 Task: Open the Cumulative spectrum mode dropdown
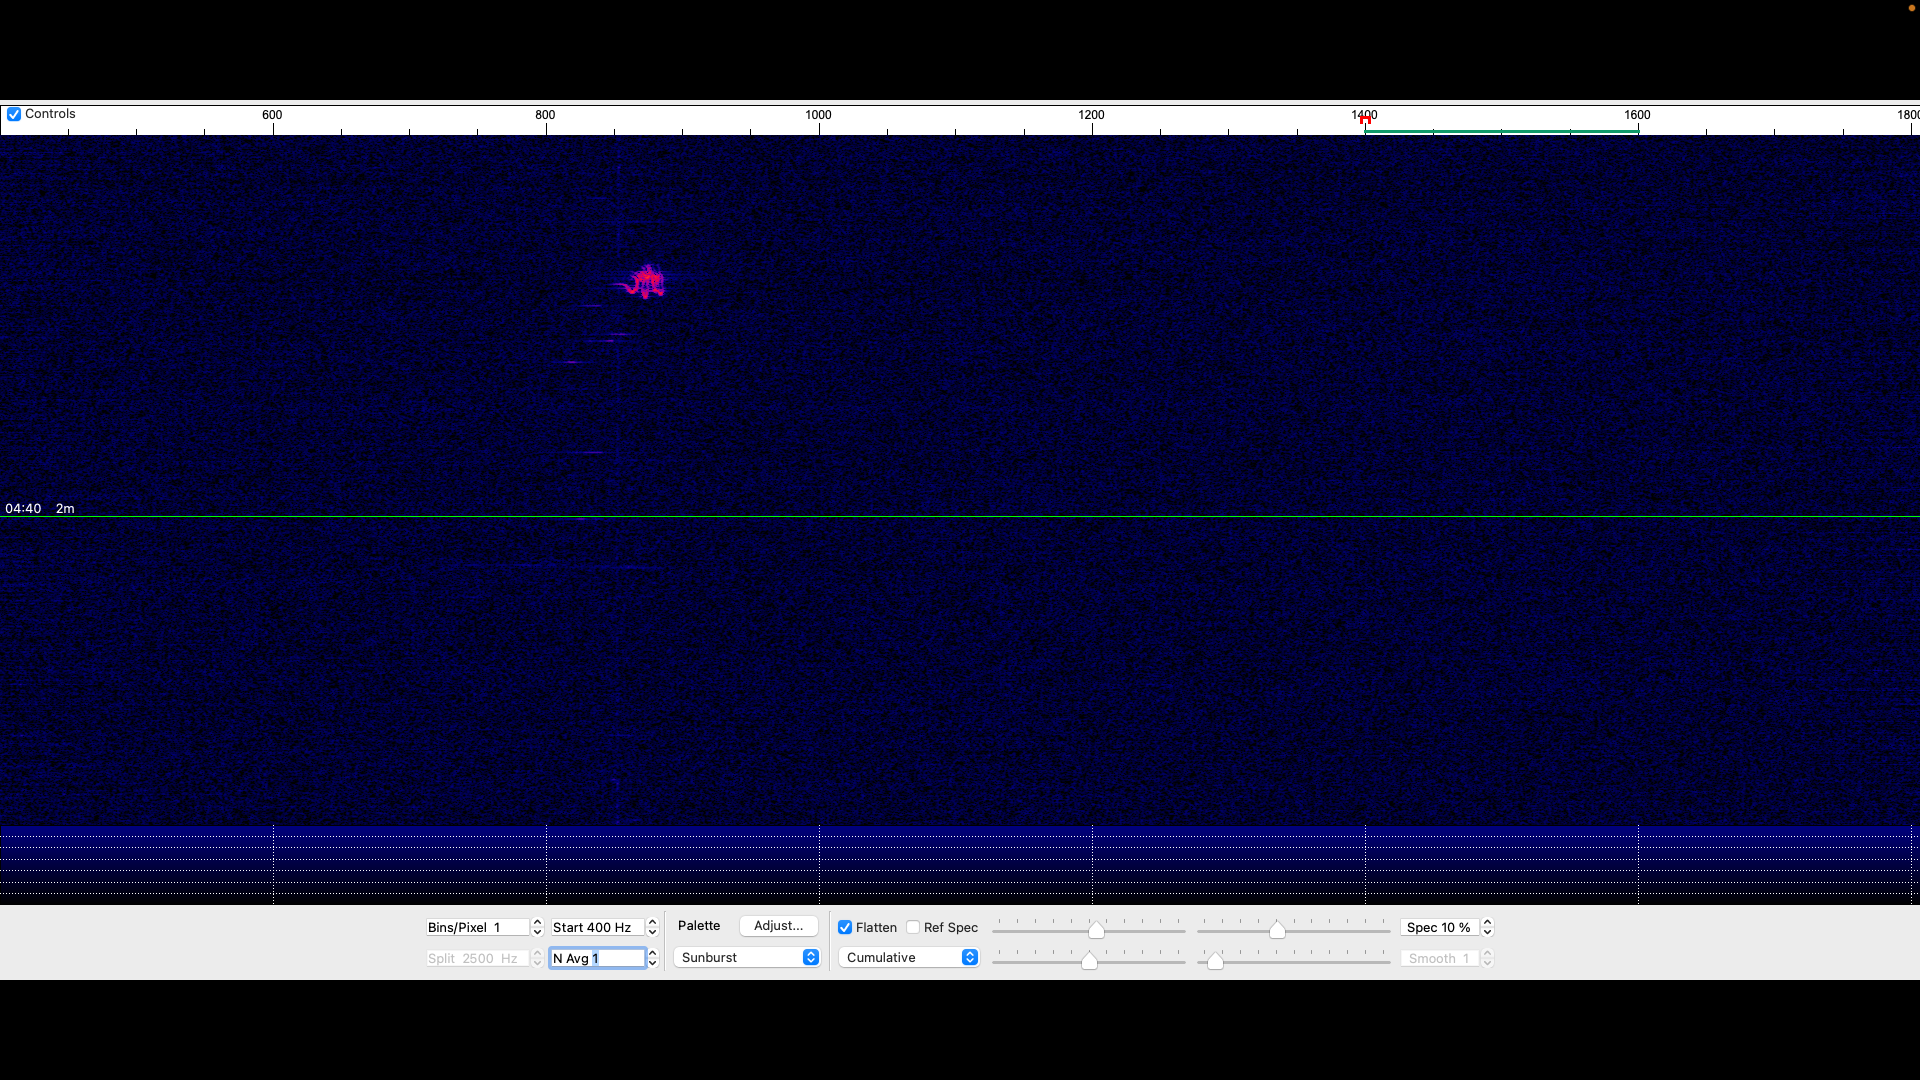(x=909, y=957)
